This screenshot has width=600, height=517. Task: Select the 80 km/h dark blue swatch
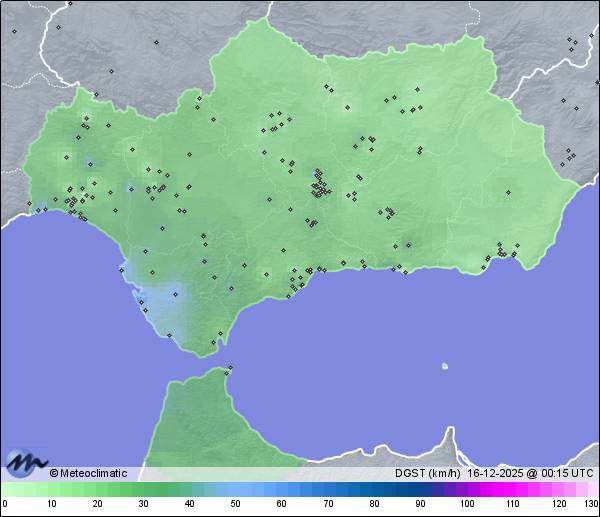pyautogui.click(x=374, y=490)
